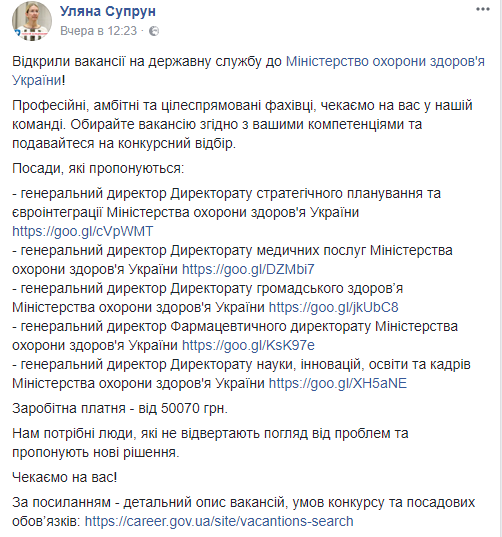Click the 'Чекаємо на вас!' line
The image size is (502, 537).
(64, 477)
